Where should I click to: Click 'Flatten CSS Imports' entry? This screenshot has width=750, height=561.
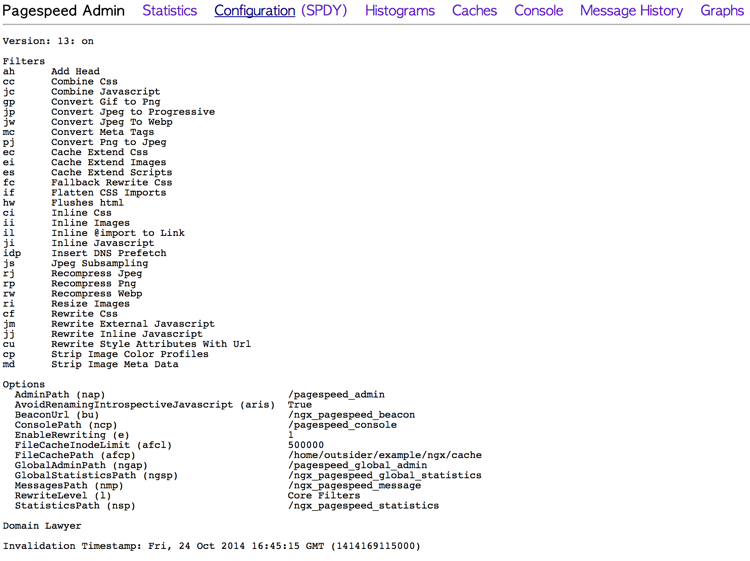point(109,192)
